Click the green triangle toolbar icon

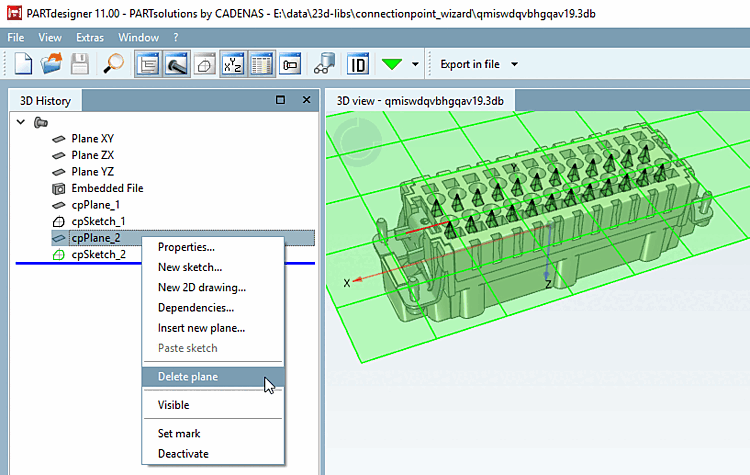391,65
